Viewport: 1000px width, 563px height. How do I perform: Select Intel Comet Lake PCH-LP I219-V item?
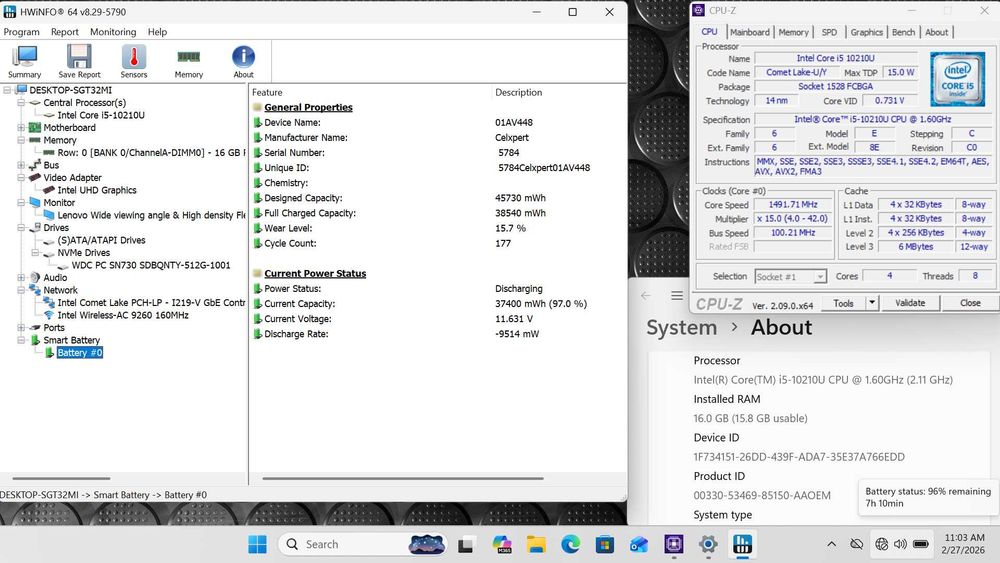151,303
